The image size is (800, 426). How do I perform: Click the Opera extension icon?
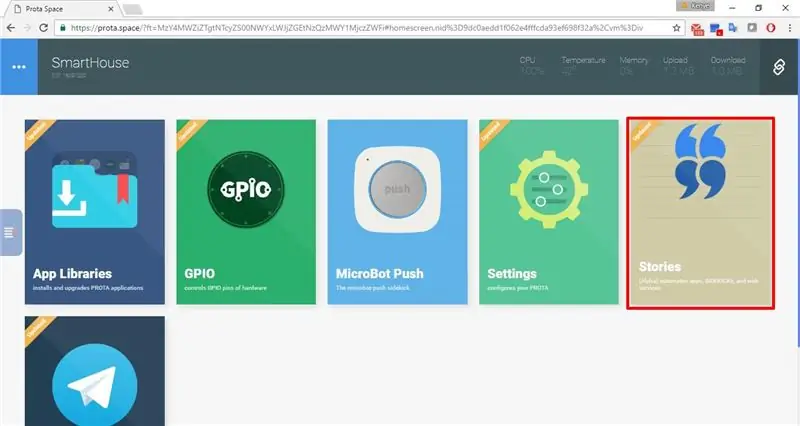pos(770,28)
